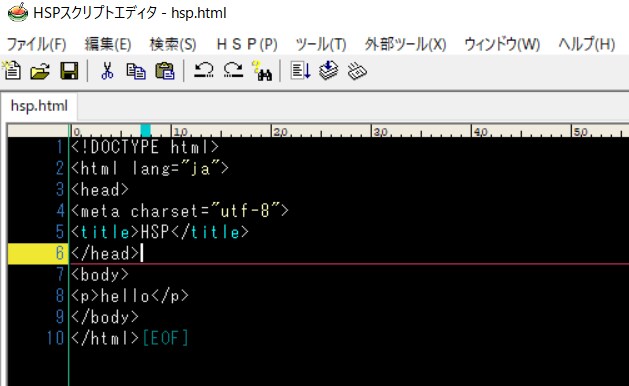Click the </html> closing tag line
629x386 pixels.
click(105, 338)
